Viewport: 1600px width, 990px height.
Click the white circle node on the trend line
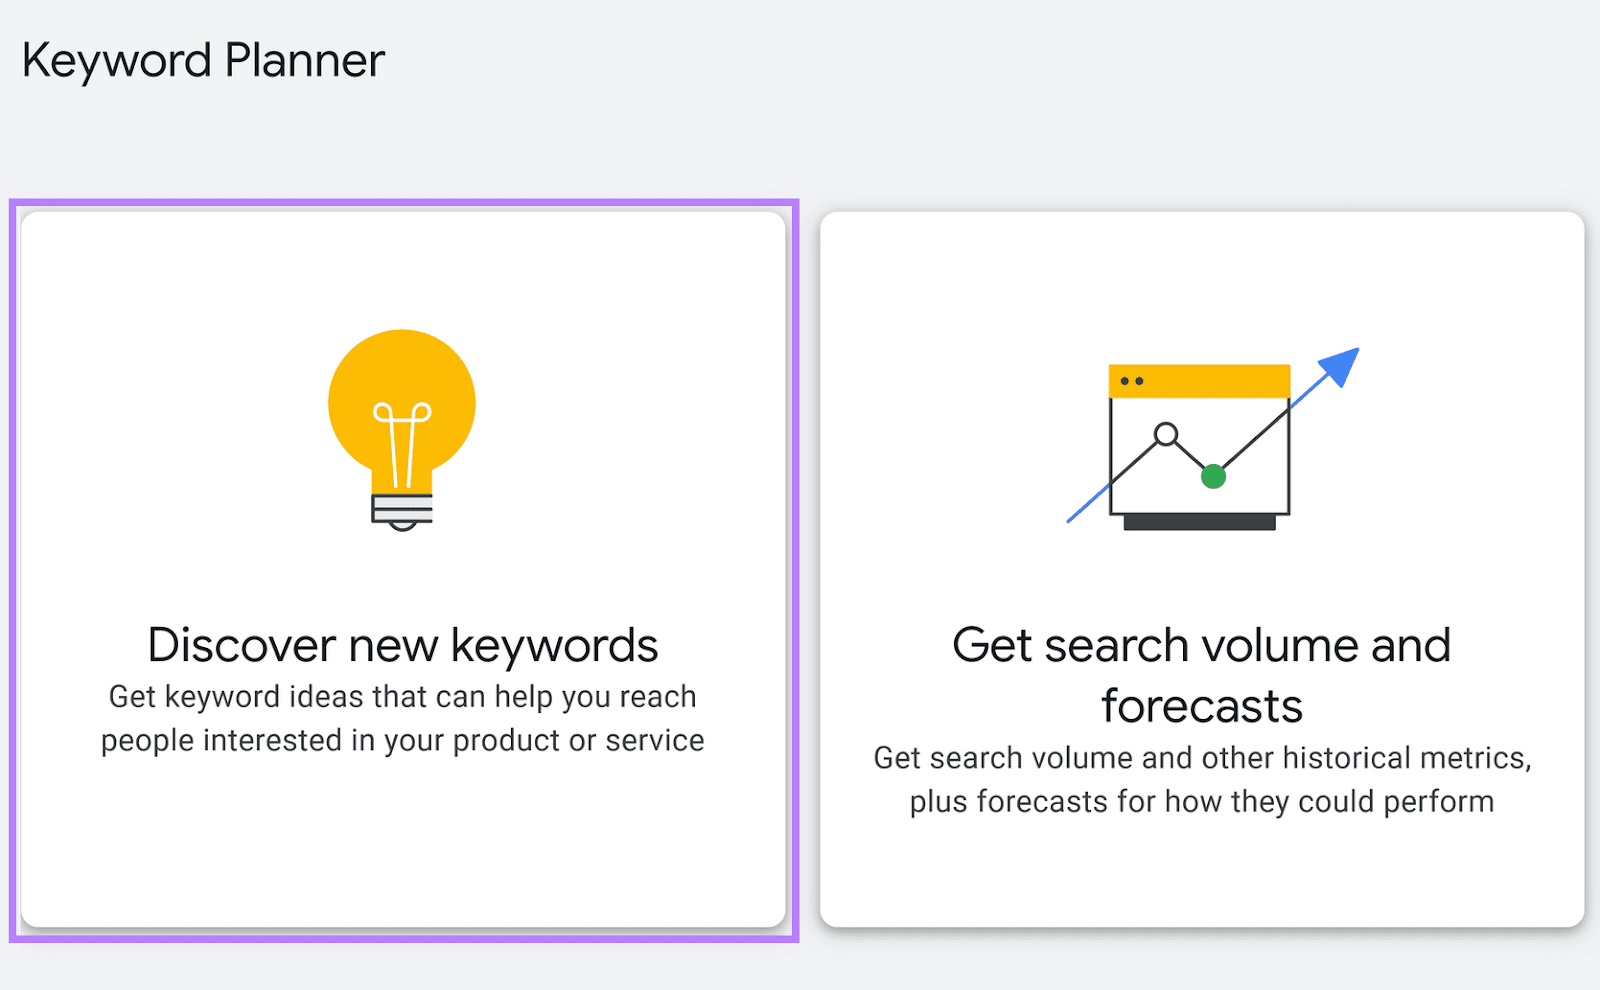click(x=1165, y=434)
